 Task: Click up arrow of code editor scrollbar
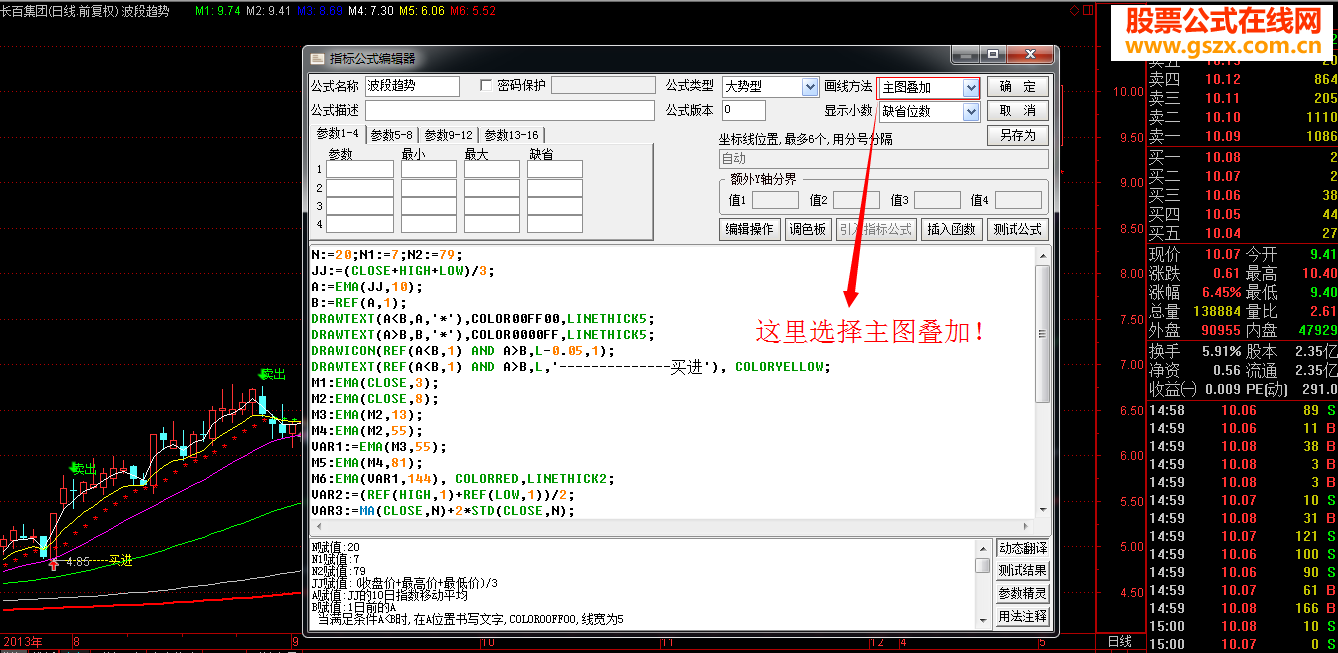[x=1042, y=256]
